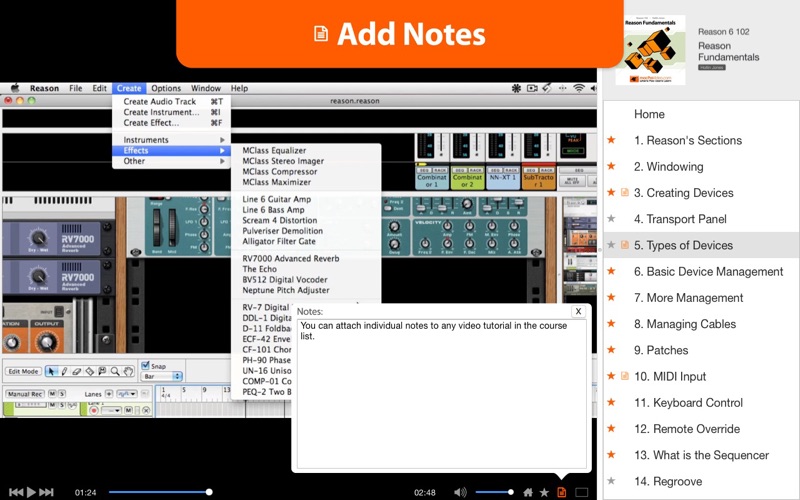
Task: Toggle star for Patches
Action: 611,349
